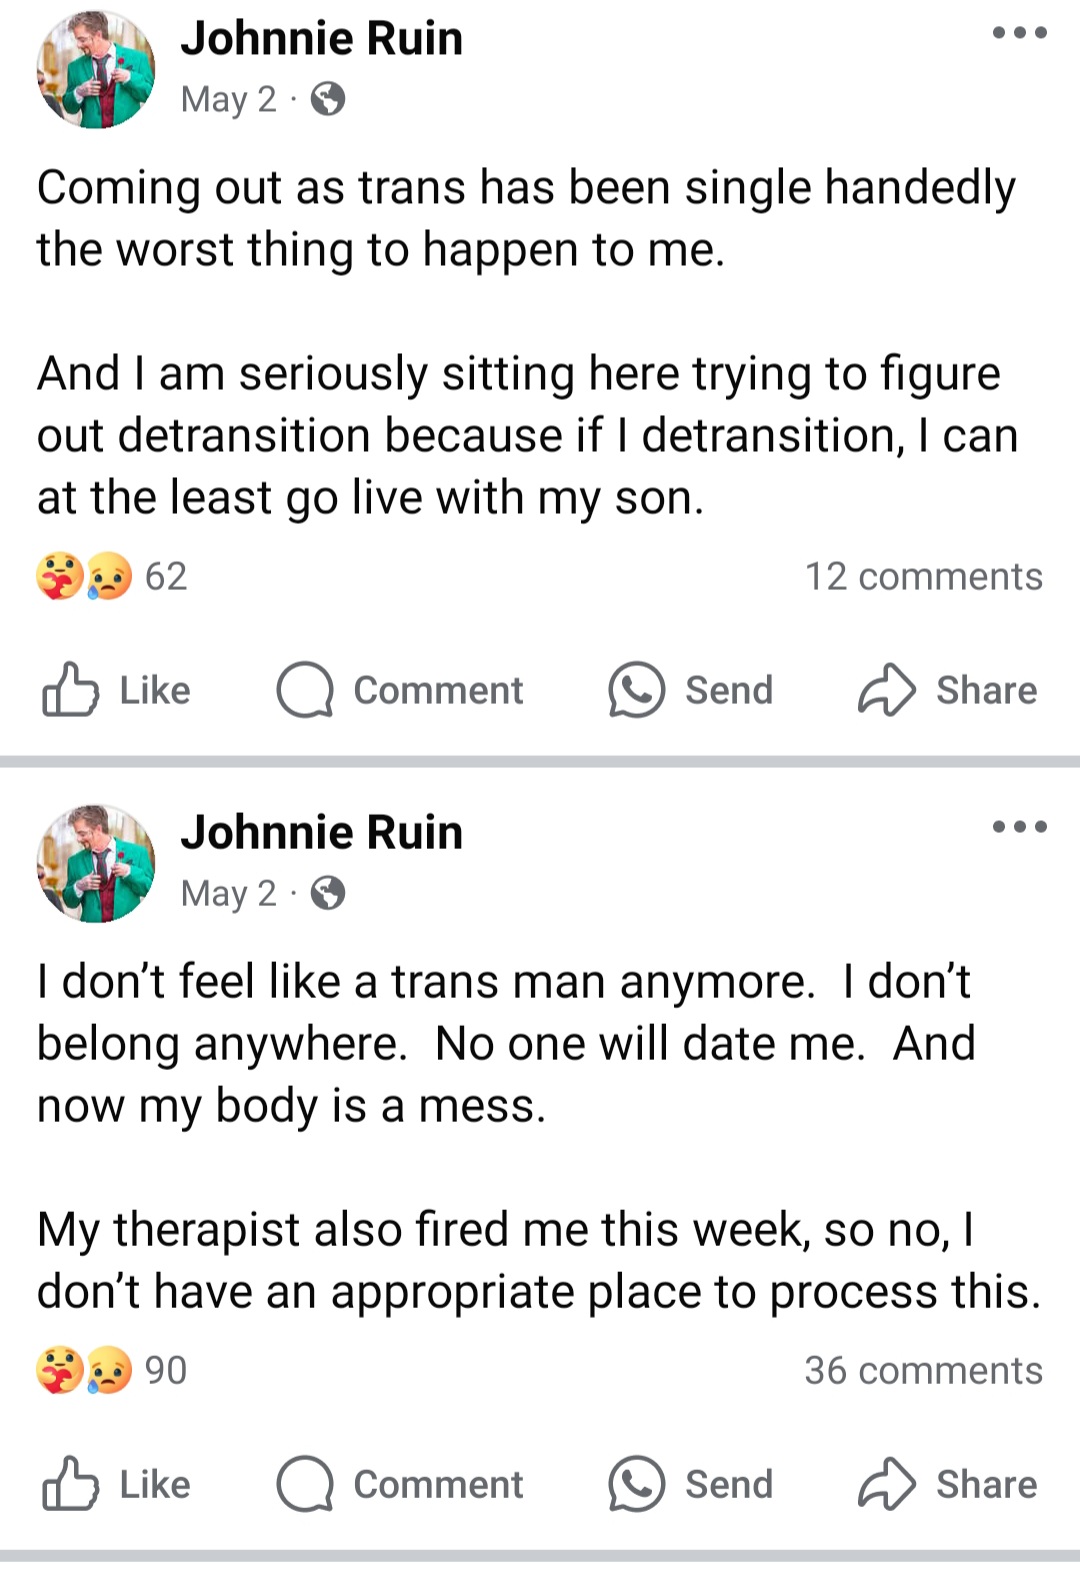Tap the public globe icon on first post

tap(328, 99)
